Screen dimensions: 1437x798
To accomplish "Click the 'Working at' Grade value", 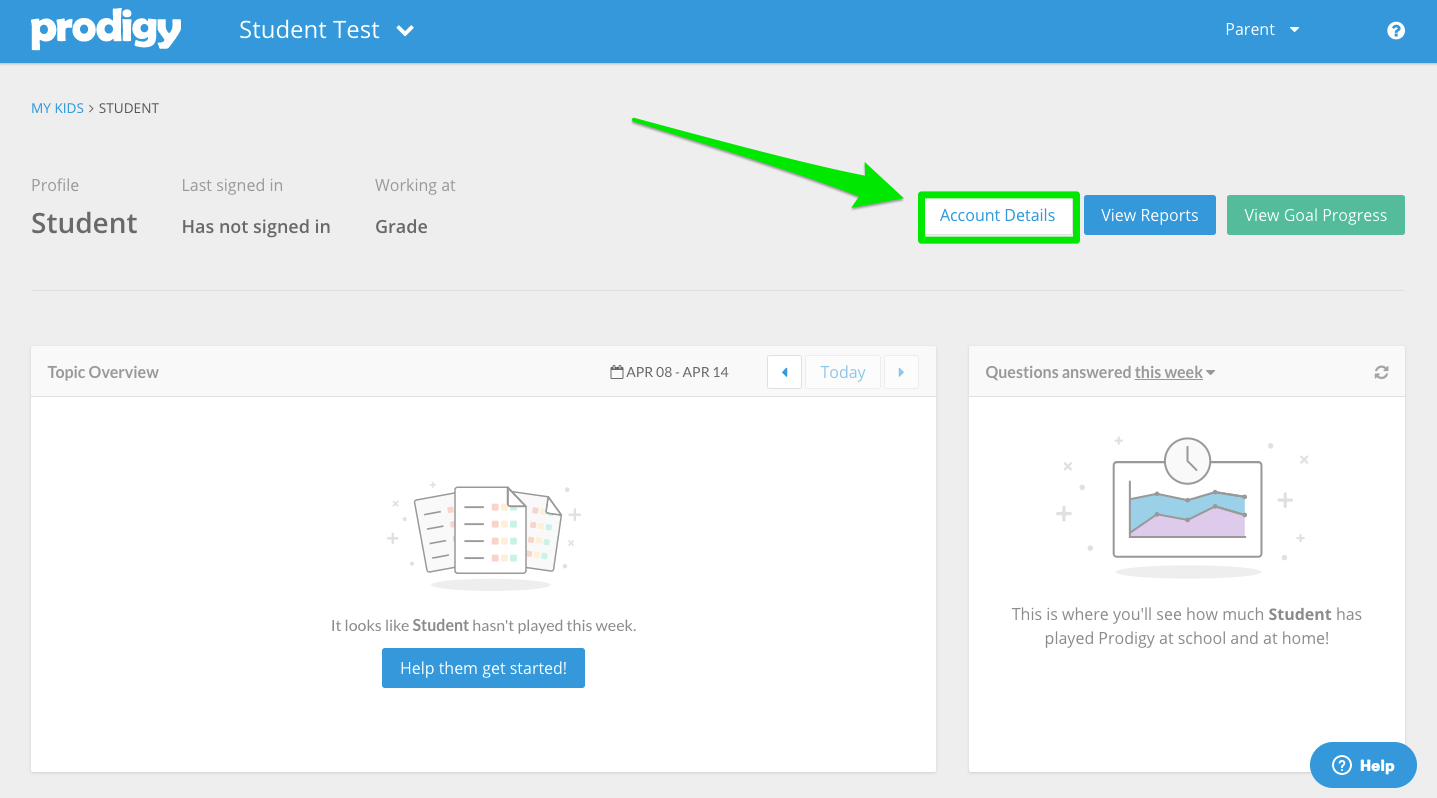I will [401, 227].
